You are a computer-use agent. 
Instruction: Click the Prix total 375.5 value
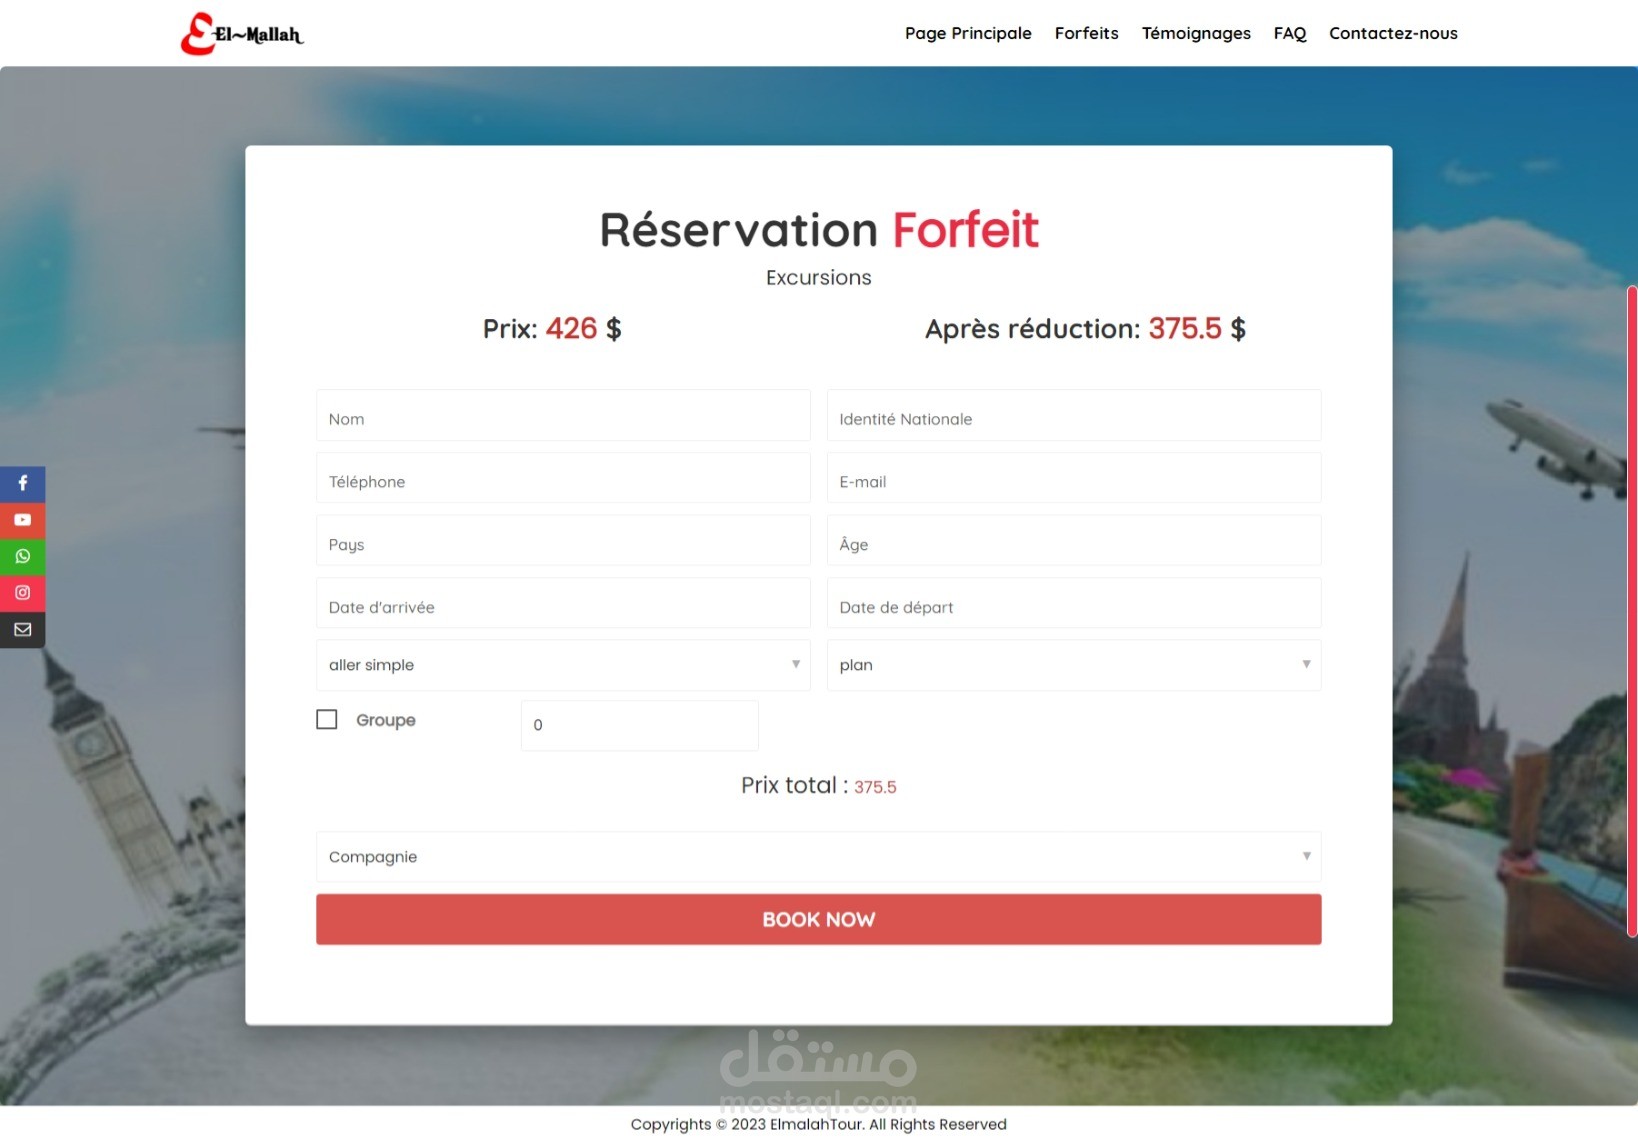coord(875,787)
